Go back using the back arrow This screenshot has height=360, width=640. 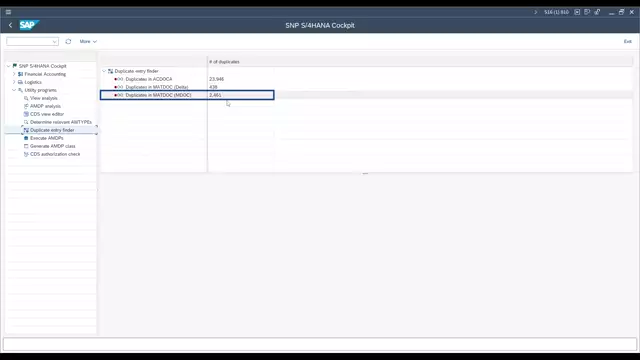[11, 25]
